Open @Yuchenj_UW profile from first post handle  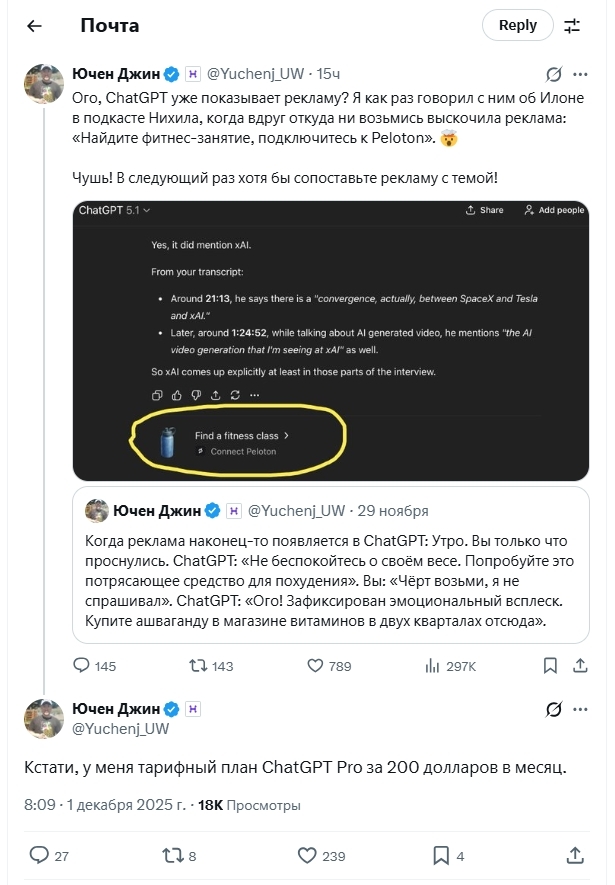(255, 74)
